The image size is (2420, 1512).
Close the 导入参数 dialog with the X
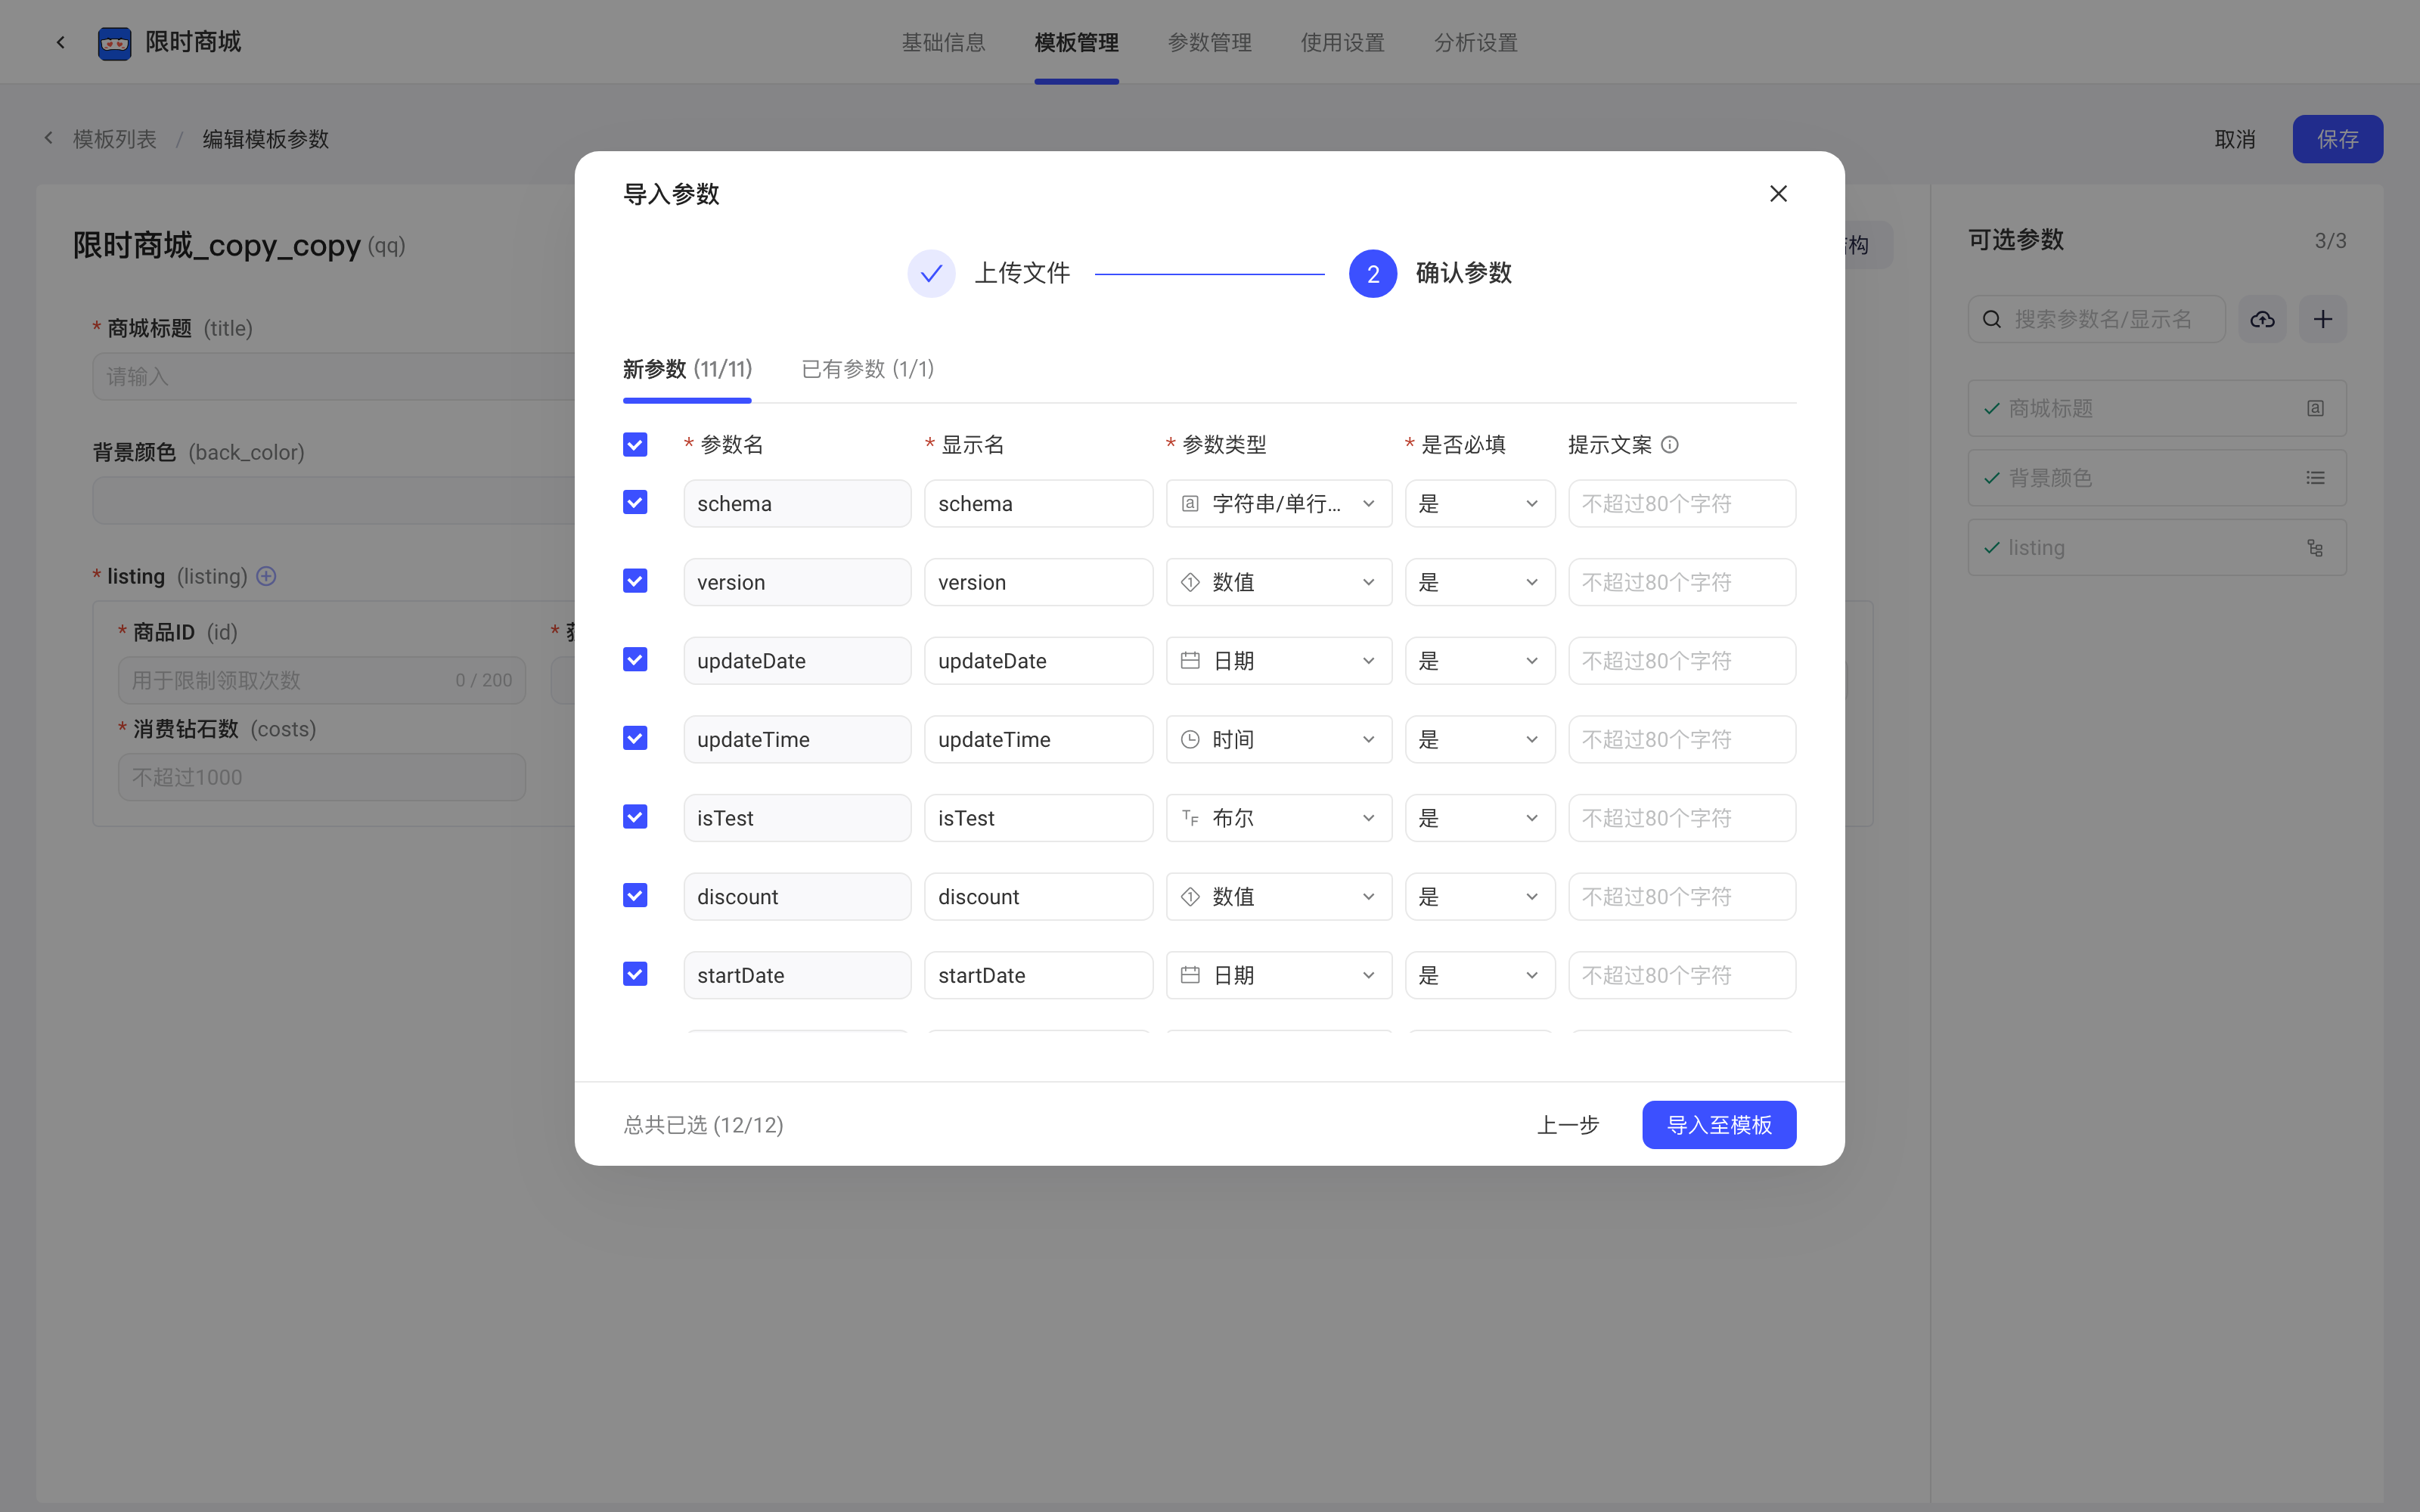click(x=1778, y=194)
